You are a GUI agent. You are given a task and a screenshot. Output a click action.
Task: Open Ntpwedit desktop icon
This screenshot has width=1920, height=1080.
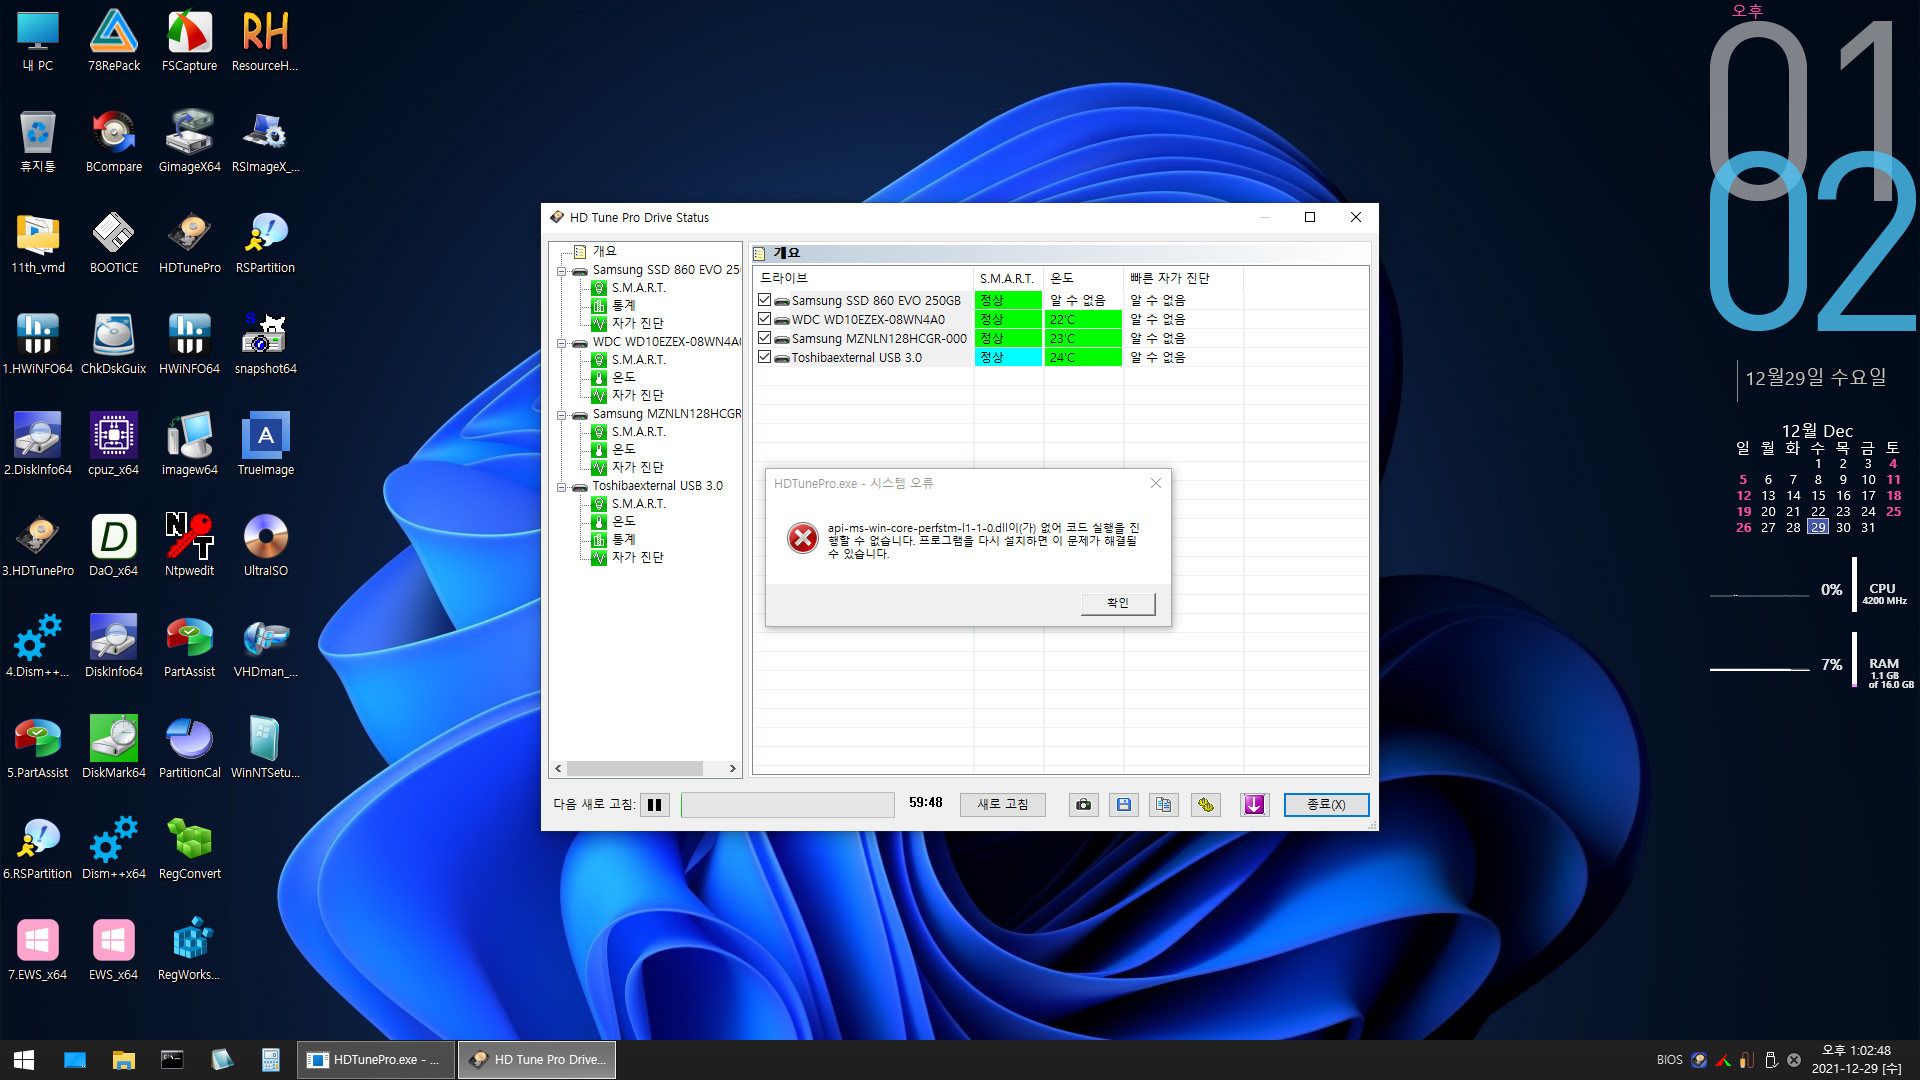tap(189, 546)
